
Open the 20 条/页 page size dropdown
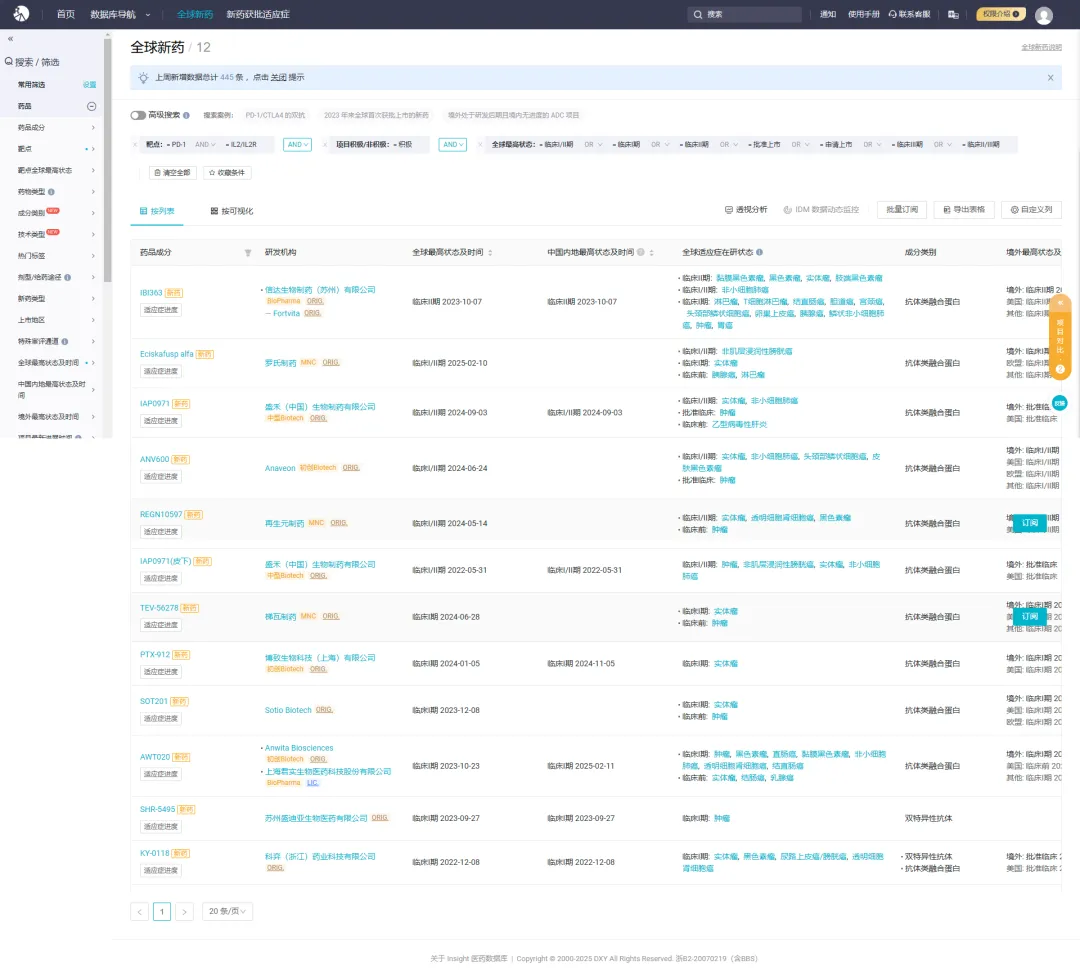coord(227,911)
